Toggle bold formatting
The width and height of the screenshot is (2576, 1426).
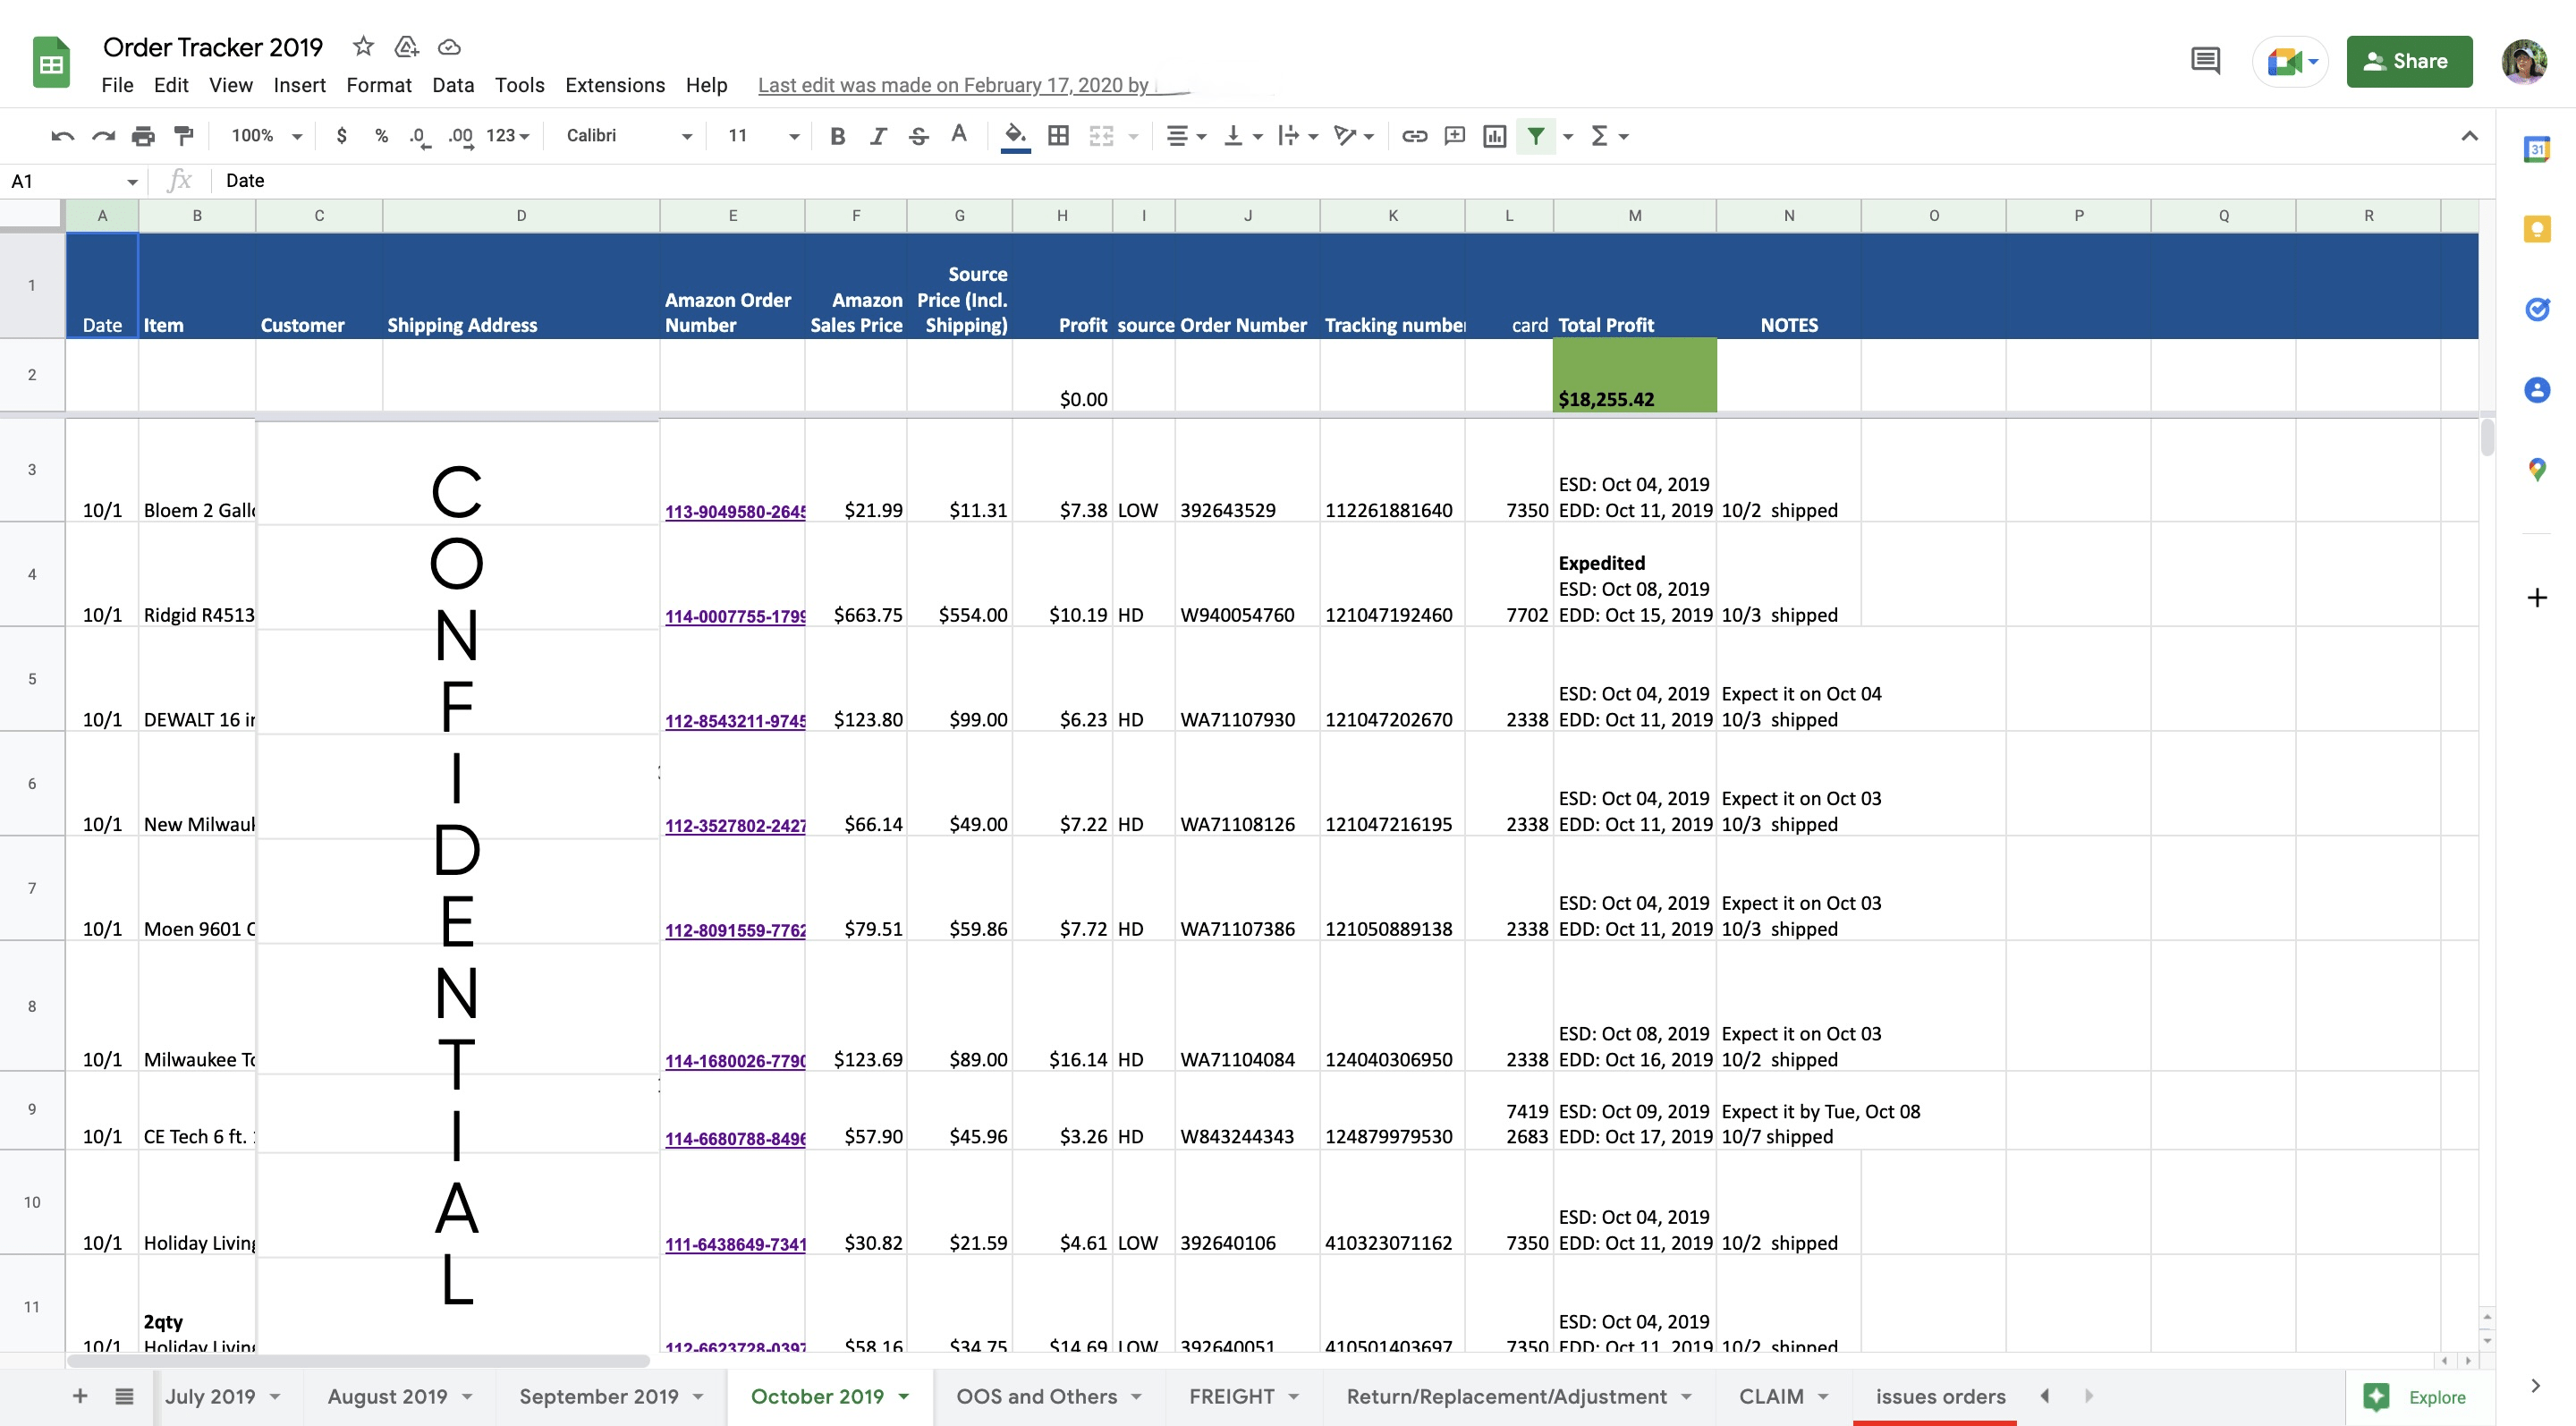838,136
